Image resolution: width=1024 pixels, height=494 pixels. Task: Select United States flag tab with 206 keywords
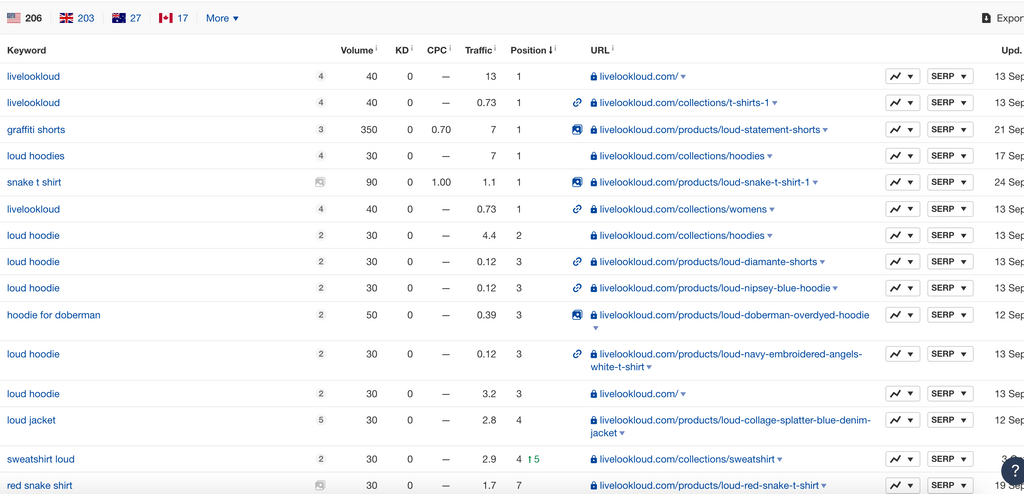pyautogui.click(x=24, y=18)
